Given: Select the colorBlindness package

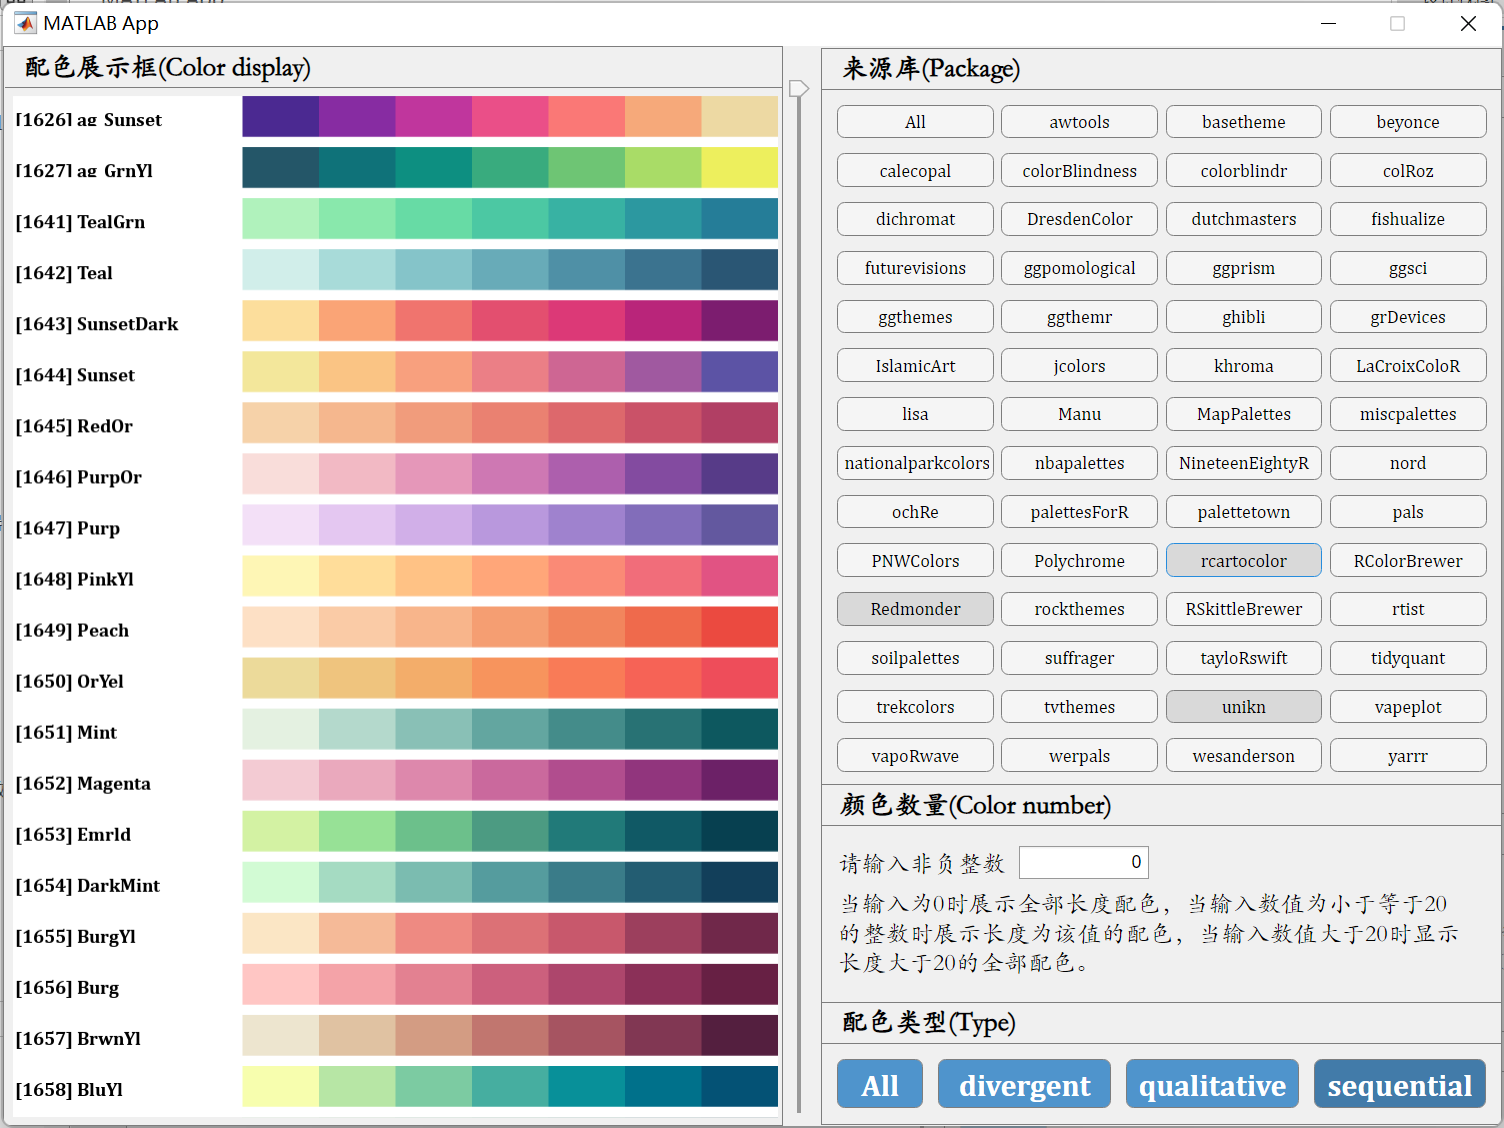Looking at the screenshot, I should click(x=1079, y=171).
